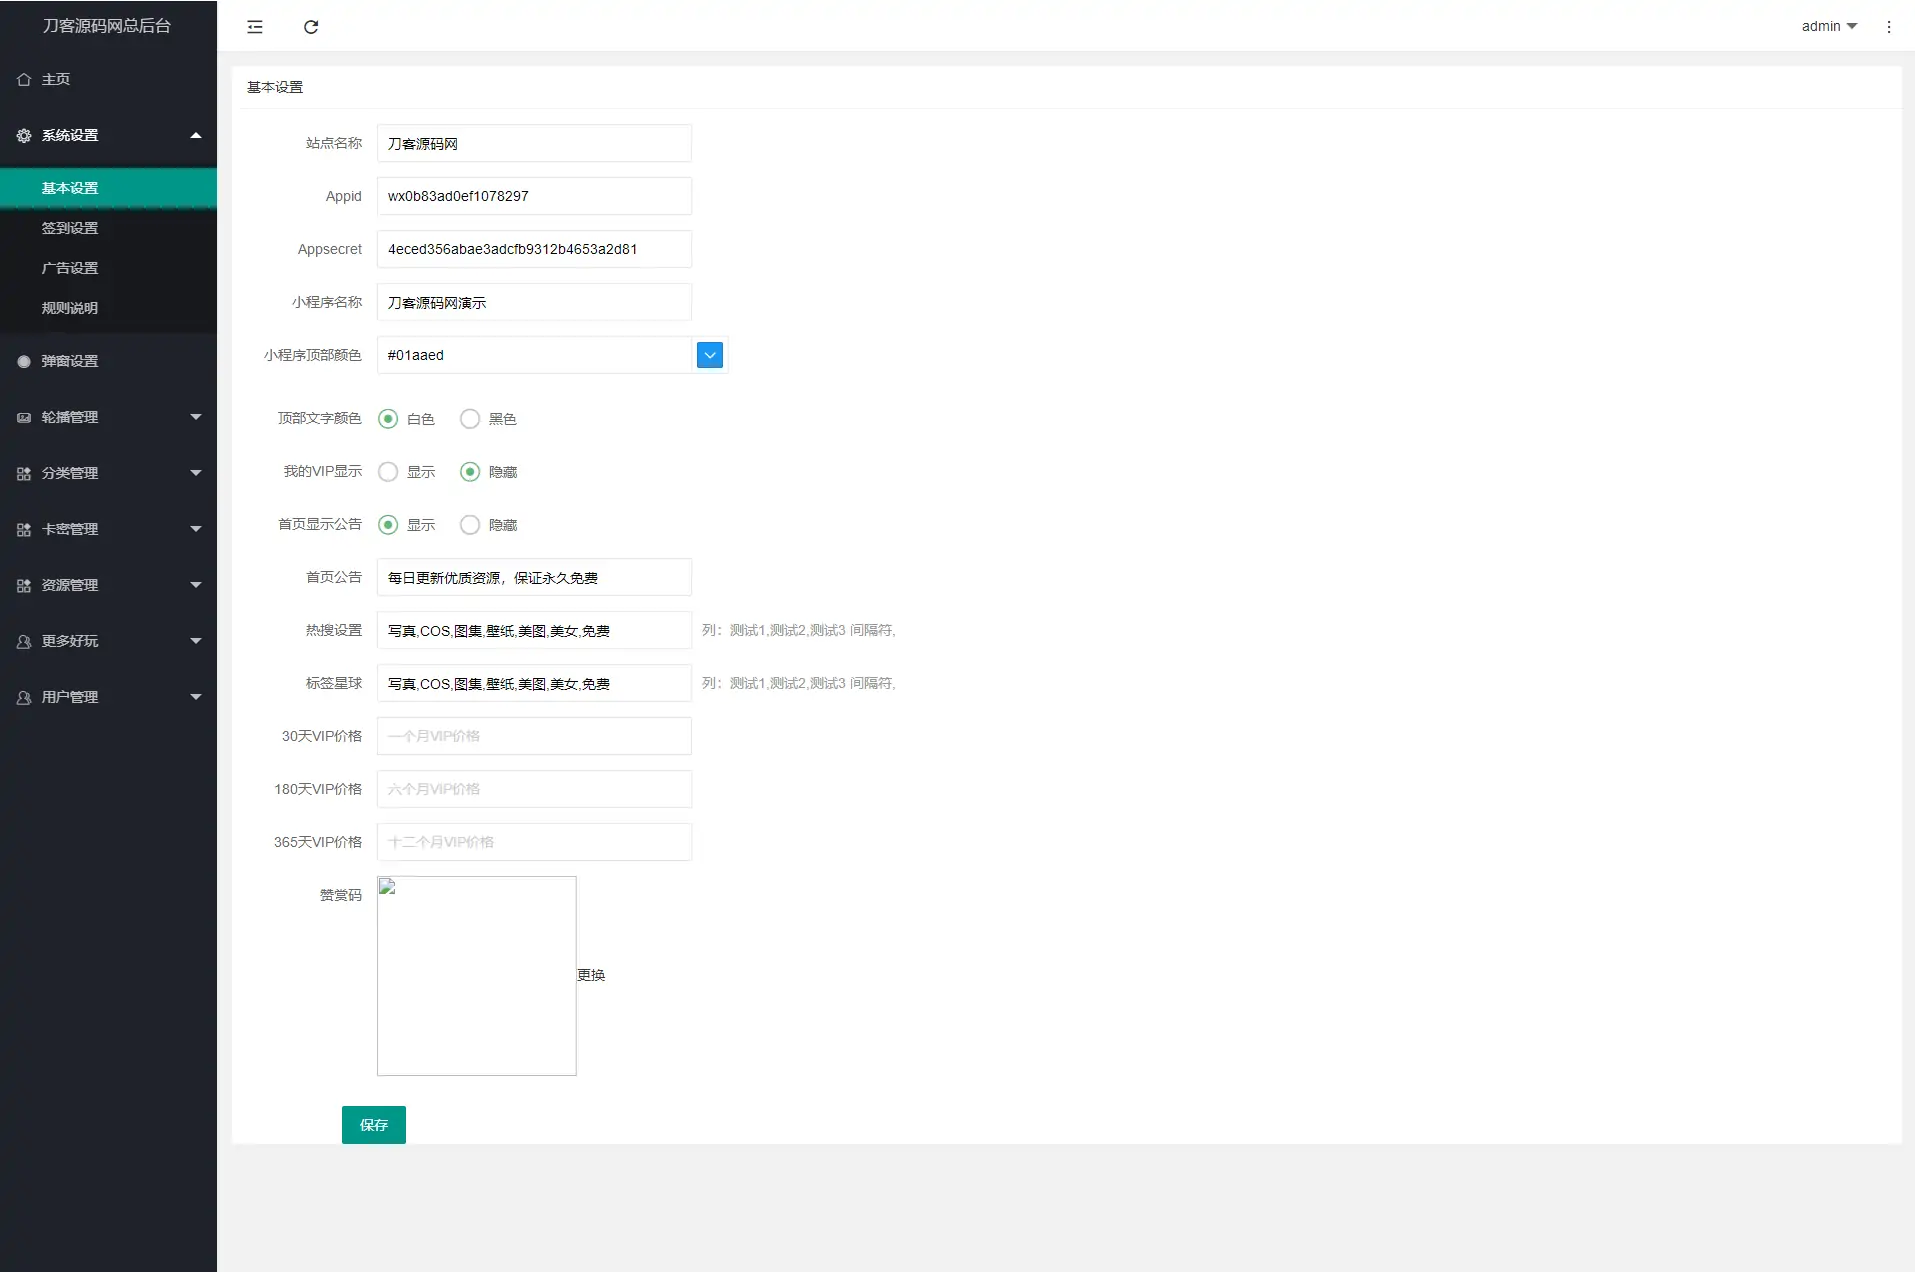Click the 系统设置 gear icon
The height and width of the screenshot is (1272, 1915).
24,135
